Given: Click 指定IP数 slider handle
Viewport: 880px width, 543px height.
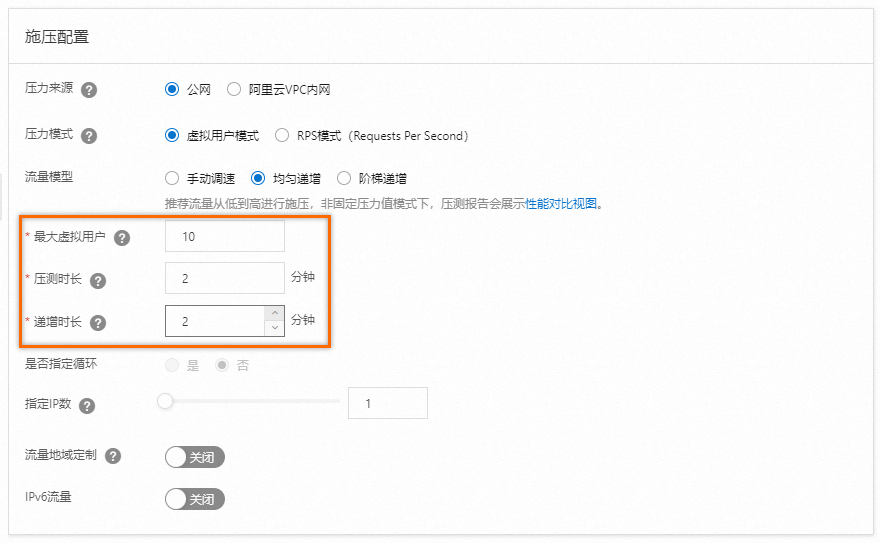Looking at the screenshot, I should coord(165,401).
